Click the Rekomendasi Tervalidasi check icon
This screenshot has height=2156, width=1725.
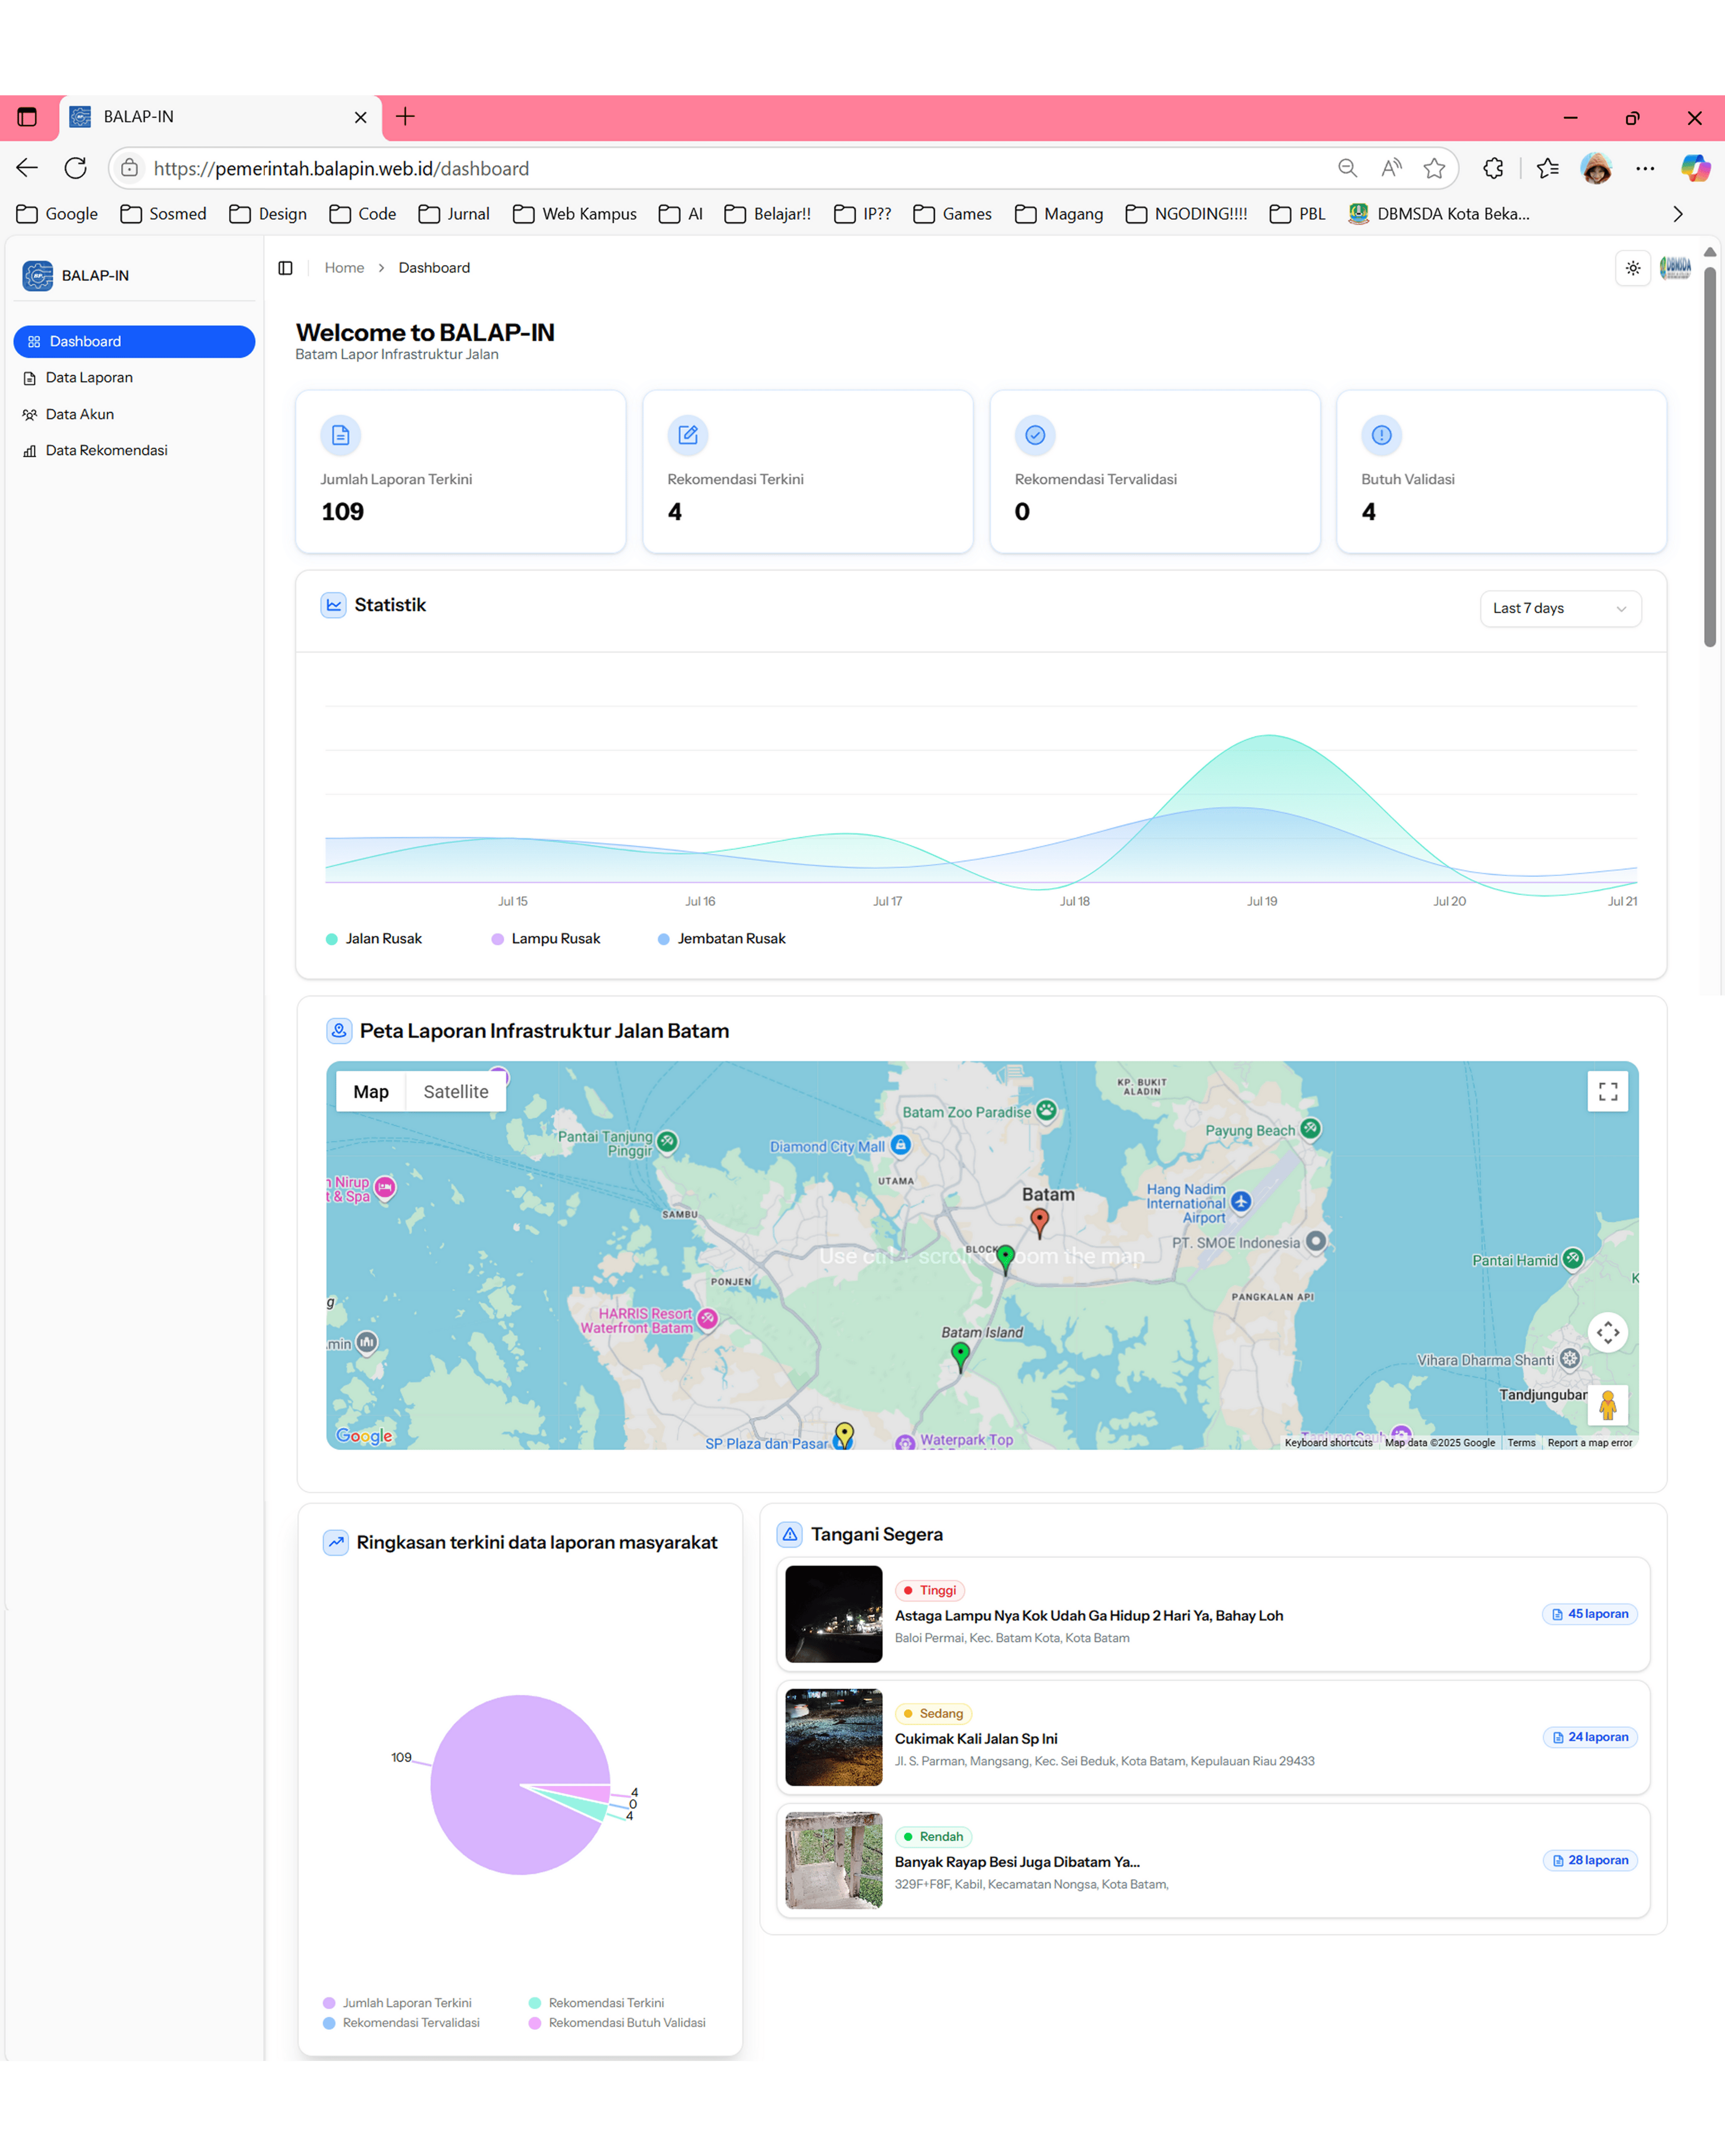[x=1035, y=435]
